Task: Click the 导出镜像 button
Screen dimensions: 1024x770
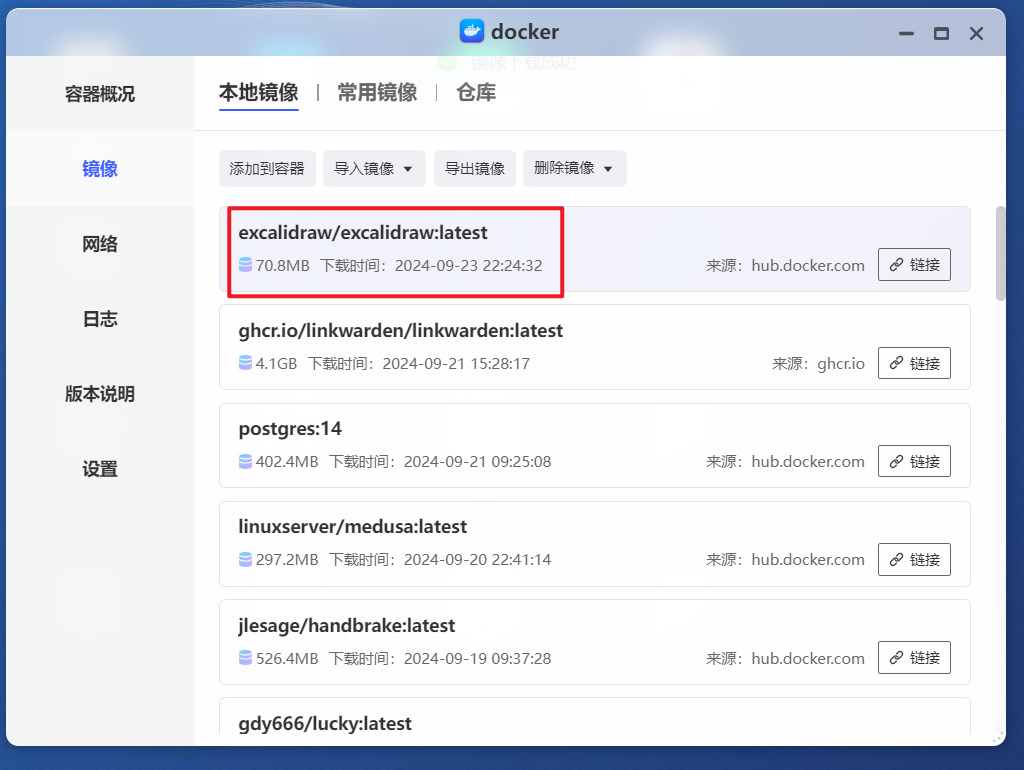Action: (x=474, y=168)
